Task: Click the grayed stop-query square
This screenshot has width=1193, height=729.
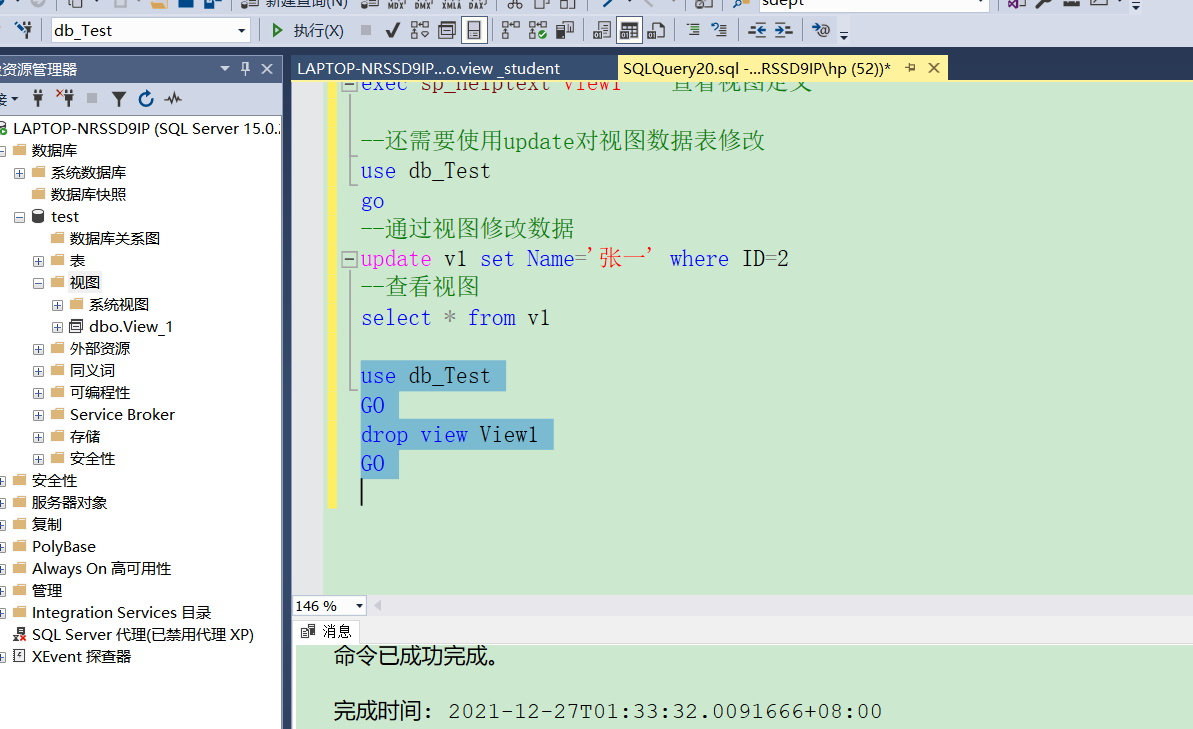Action: (366, 30)
